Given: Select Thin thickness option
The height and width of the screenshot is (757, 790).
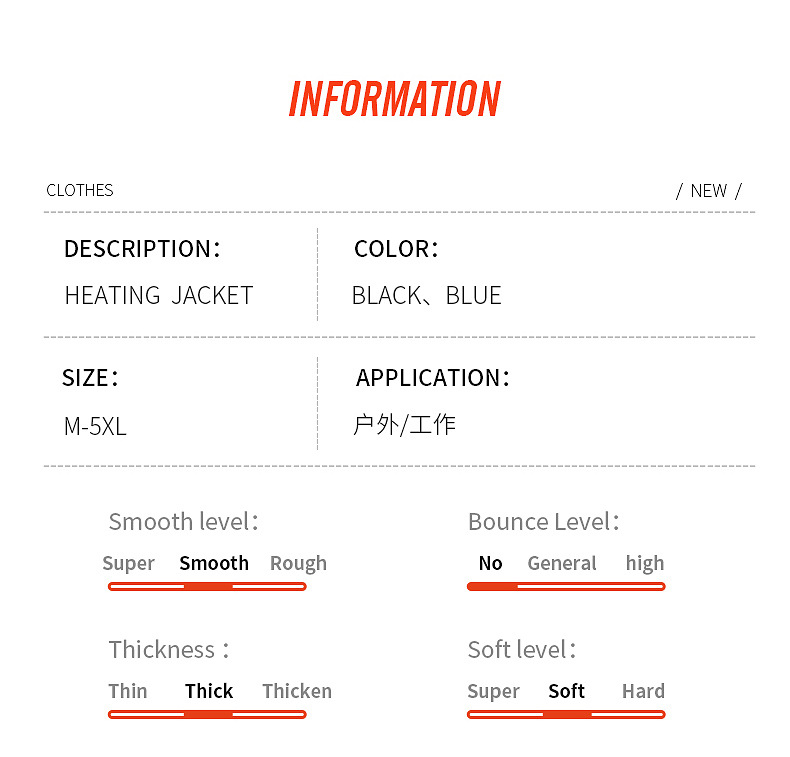Looking at the screenshot, I should point(128,691).
